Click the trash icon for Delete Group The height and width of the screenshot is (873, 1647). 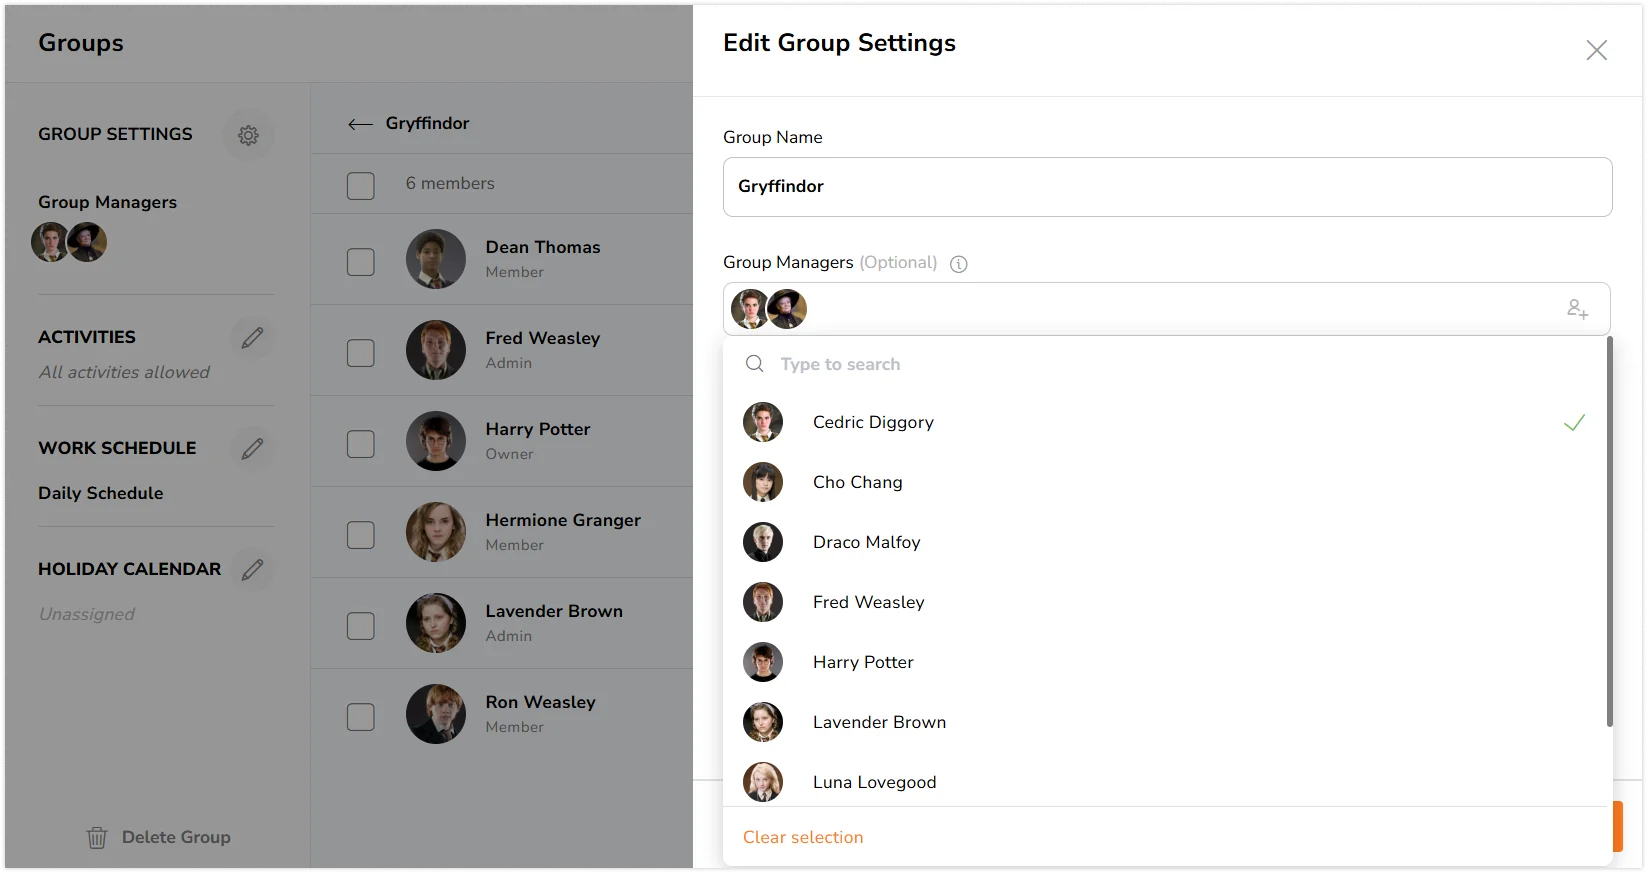[97, 838]
